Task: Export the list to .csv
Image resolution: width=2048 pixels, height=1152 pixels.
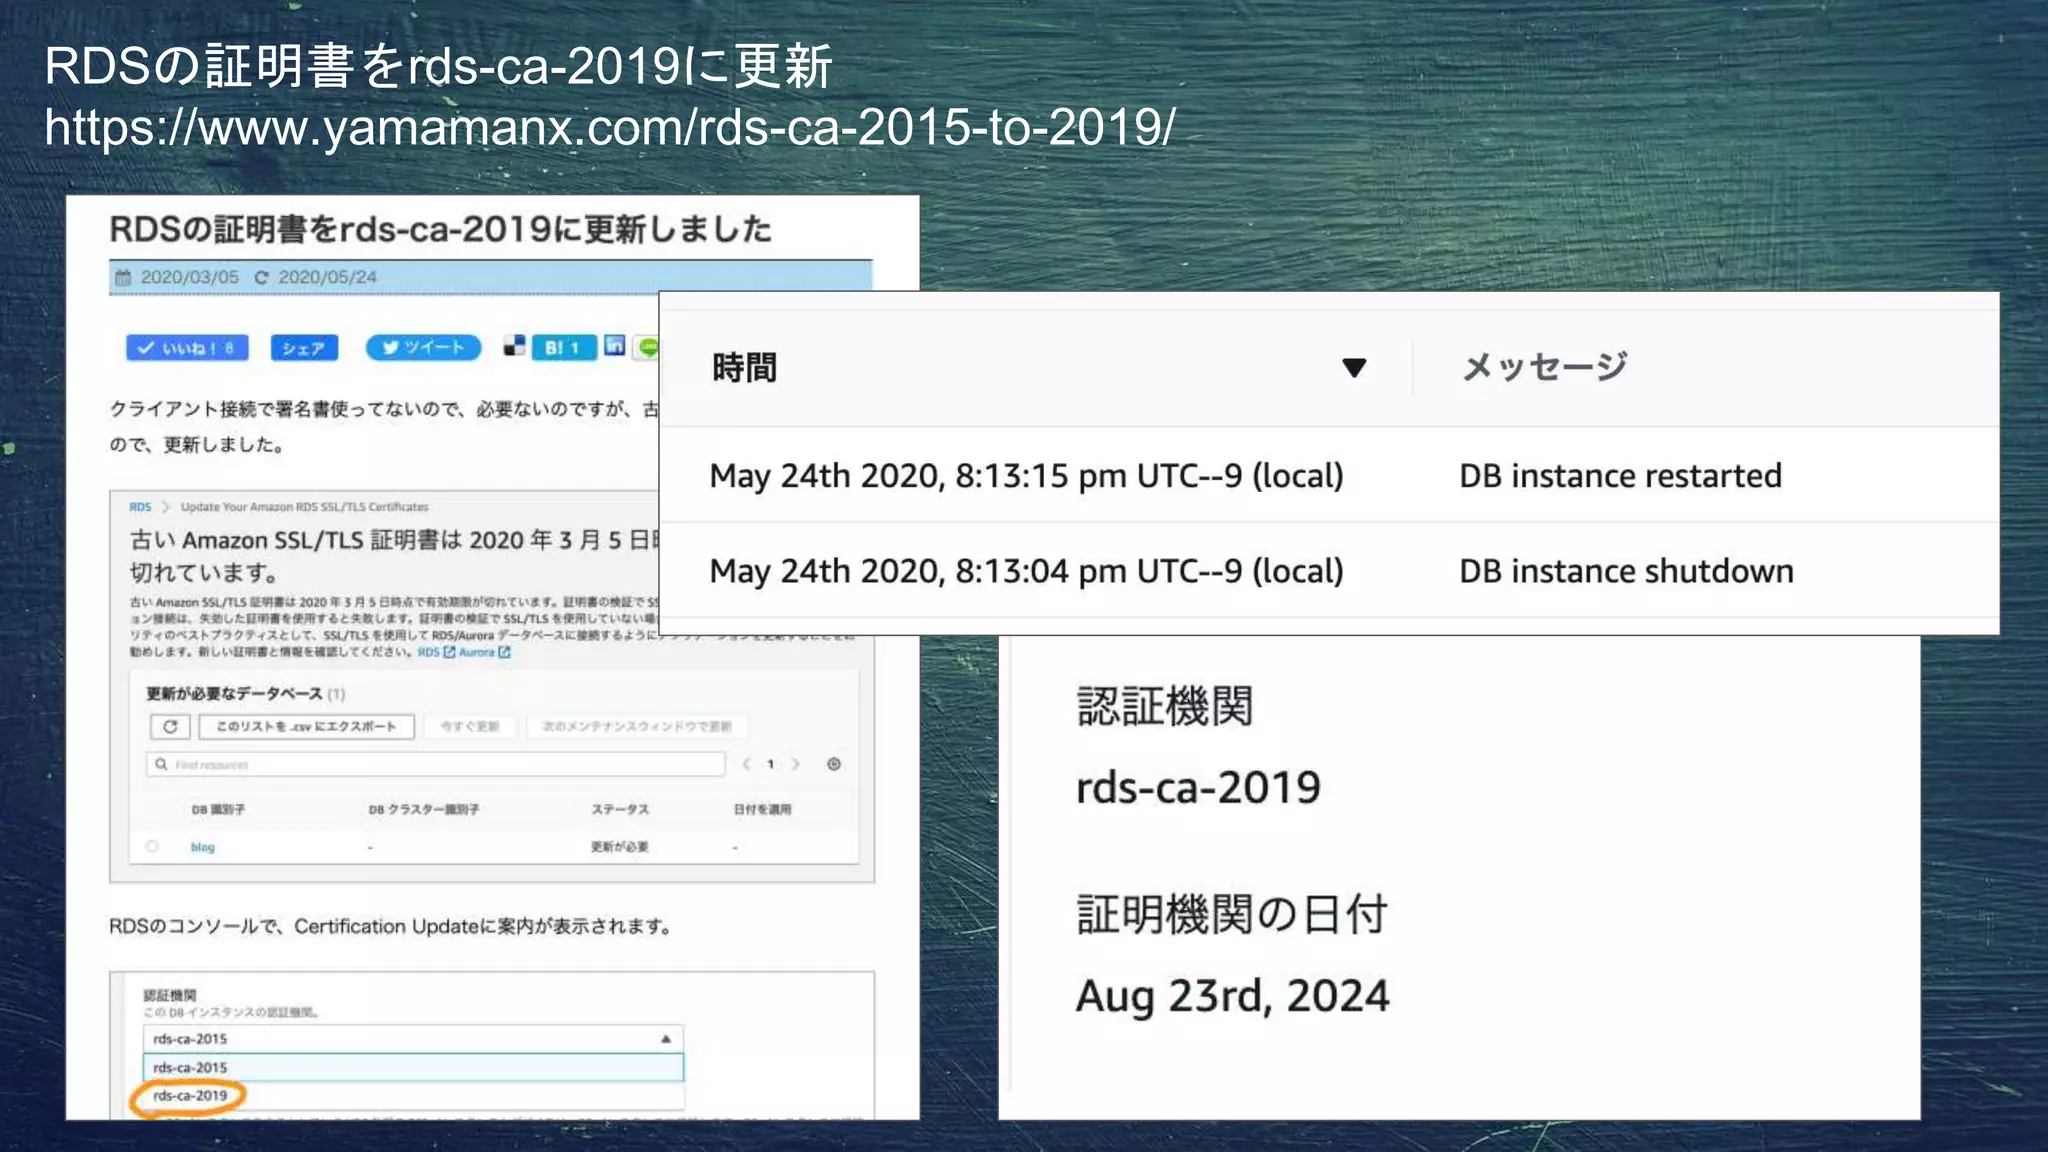Action: pos(306,726)
